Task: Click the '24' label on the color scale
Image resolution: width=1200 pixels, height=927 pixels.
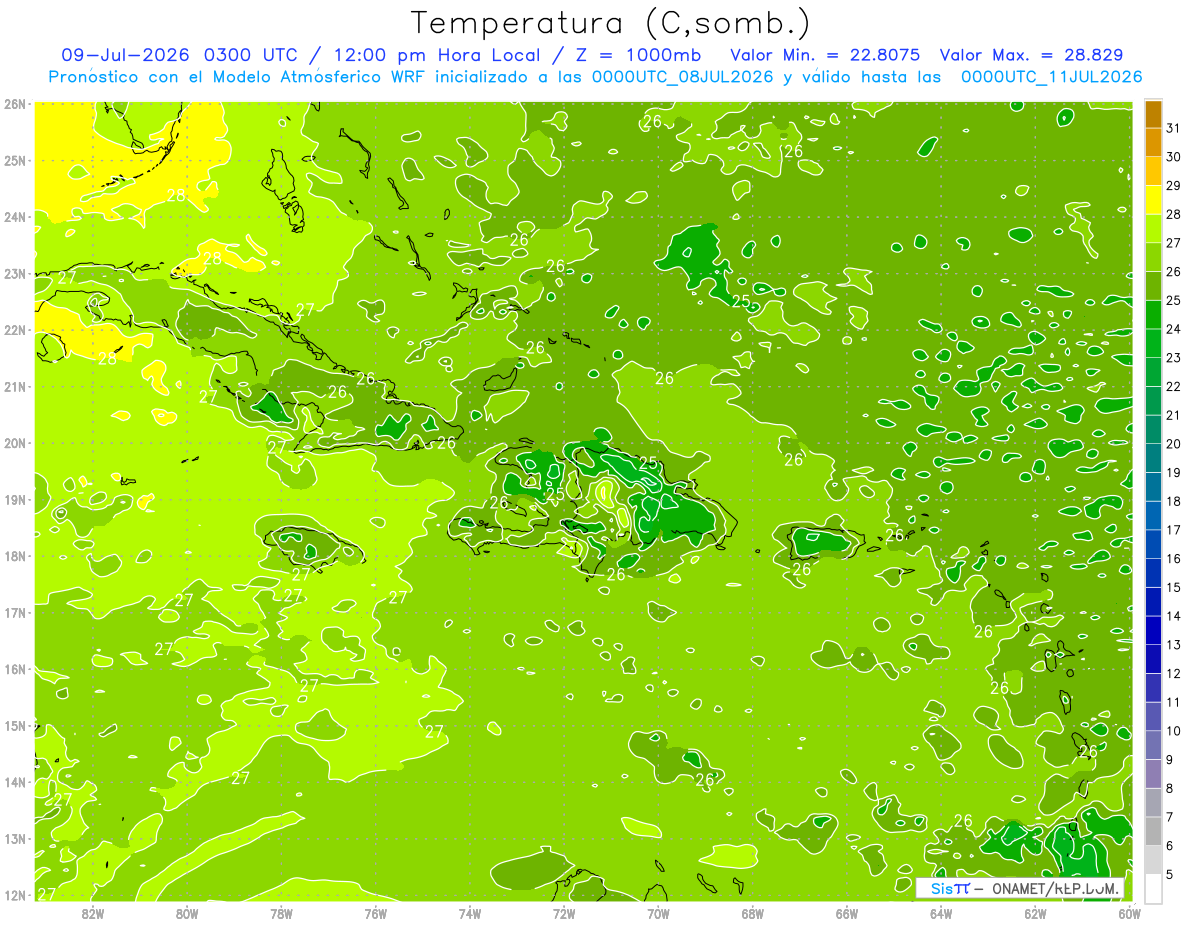Action: pyautogui.click(x=1174, y=329)
